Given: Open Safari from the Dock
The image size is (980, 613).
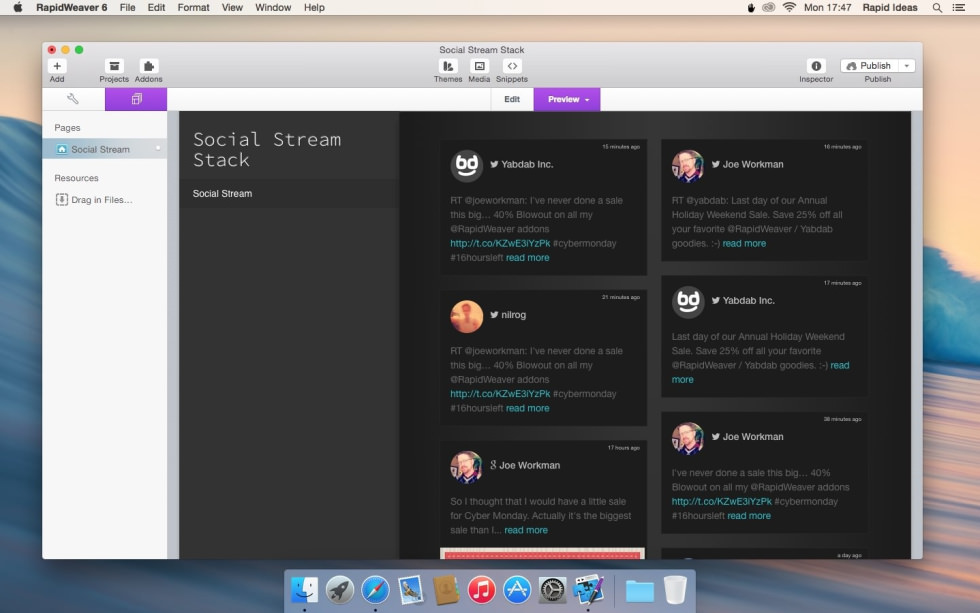Looking at the screenshot, I should [375, 589].
